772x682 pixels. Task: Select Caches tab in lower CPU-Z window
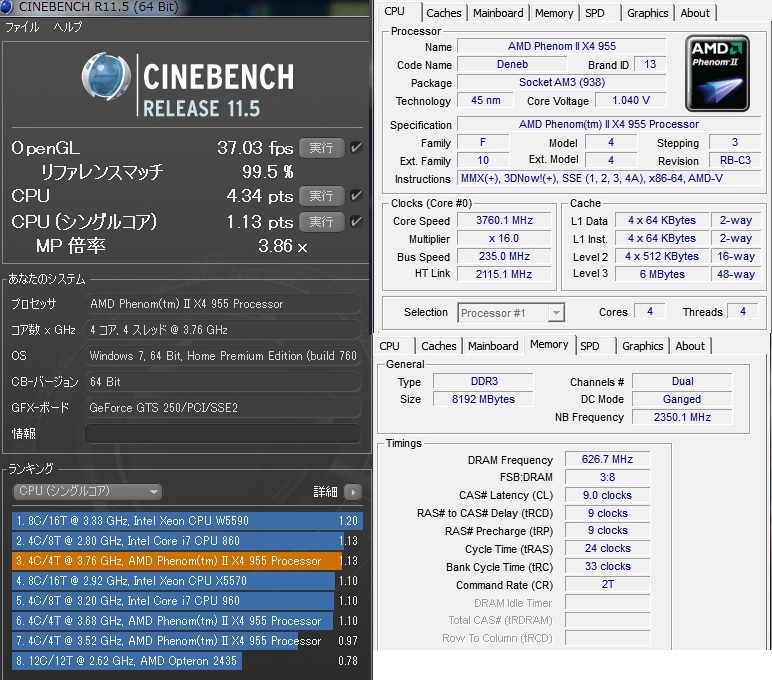(439, 346)
